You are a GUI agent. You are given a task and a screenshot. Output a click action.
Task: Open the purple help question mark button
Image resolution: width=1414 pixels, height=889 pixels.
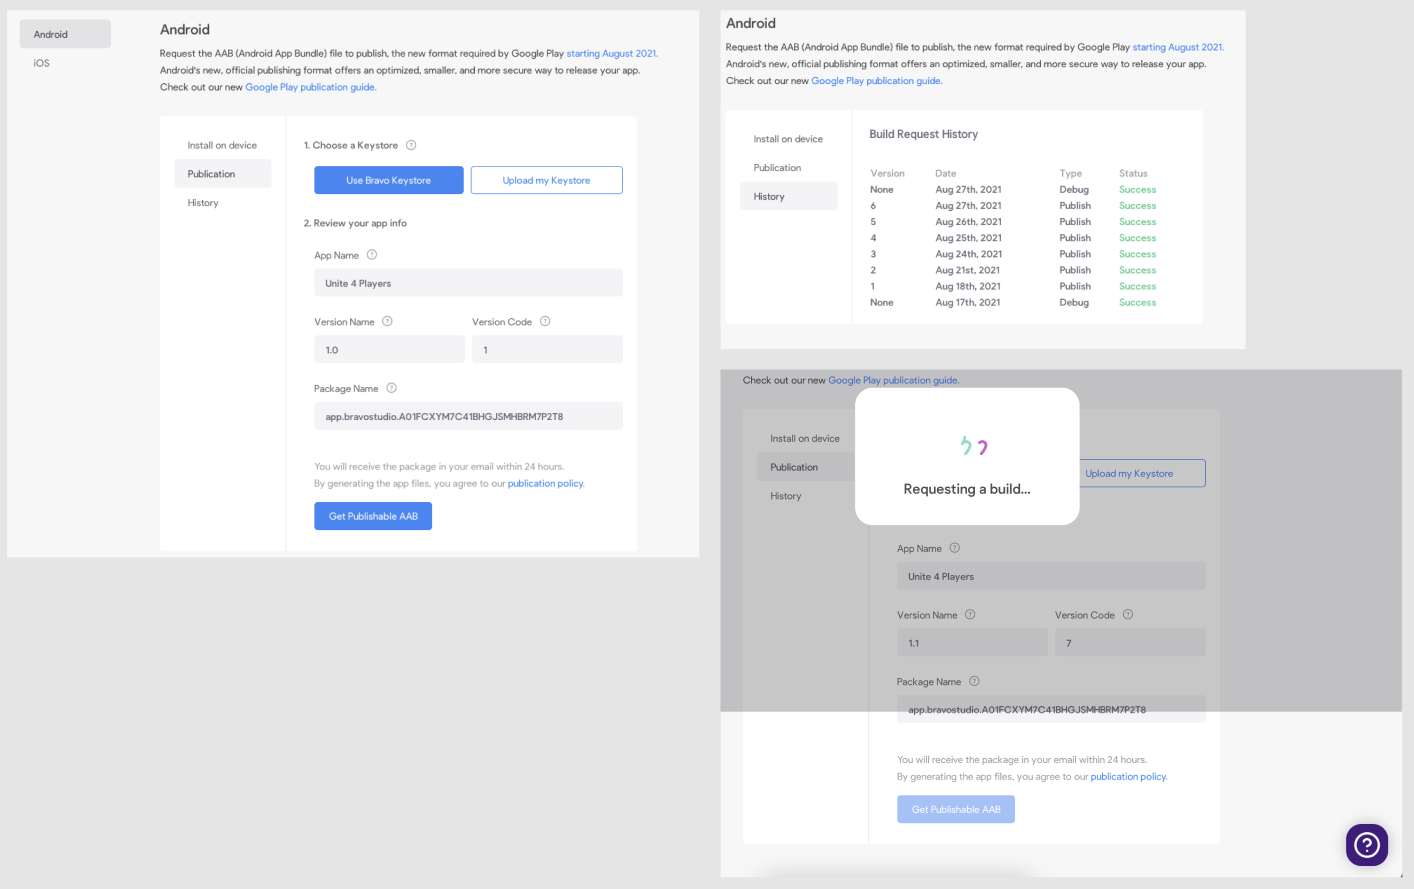pyautogui.click(x=1367, y=845)
